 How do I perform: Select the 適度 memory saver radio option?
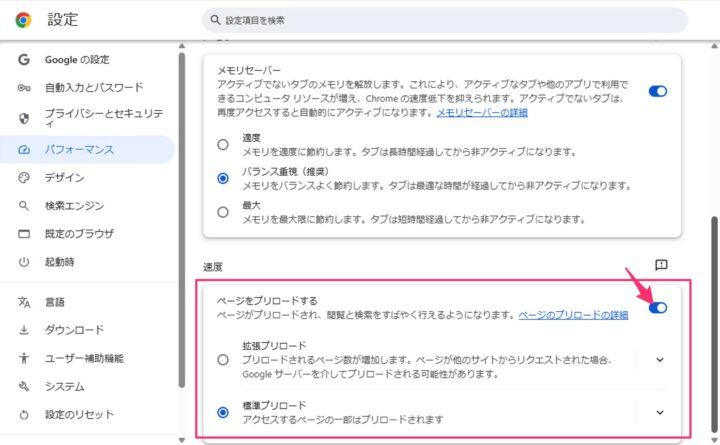coord(223,145)
